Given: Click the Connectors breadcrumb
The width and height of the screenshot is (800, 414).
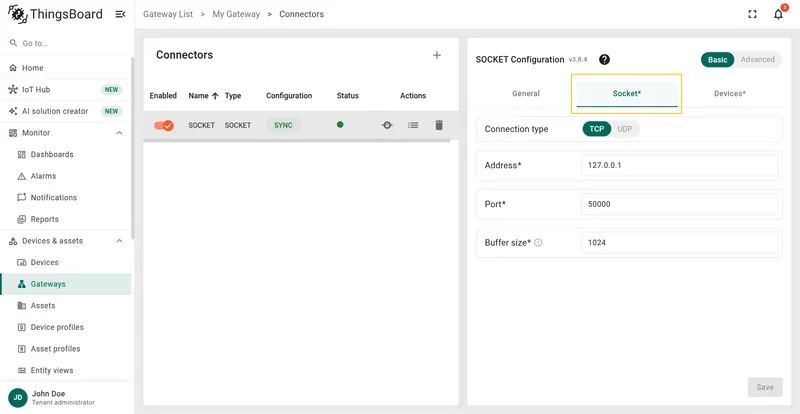Looking at the screenshot, I should click(x=302, y=14).
